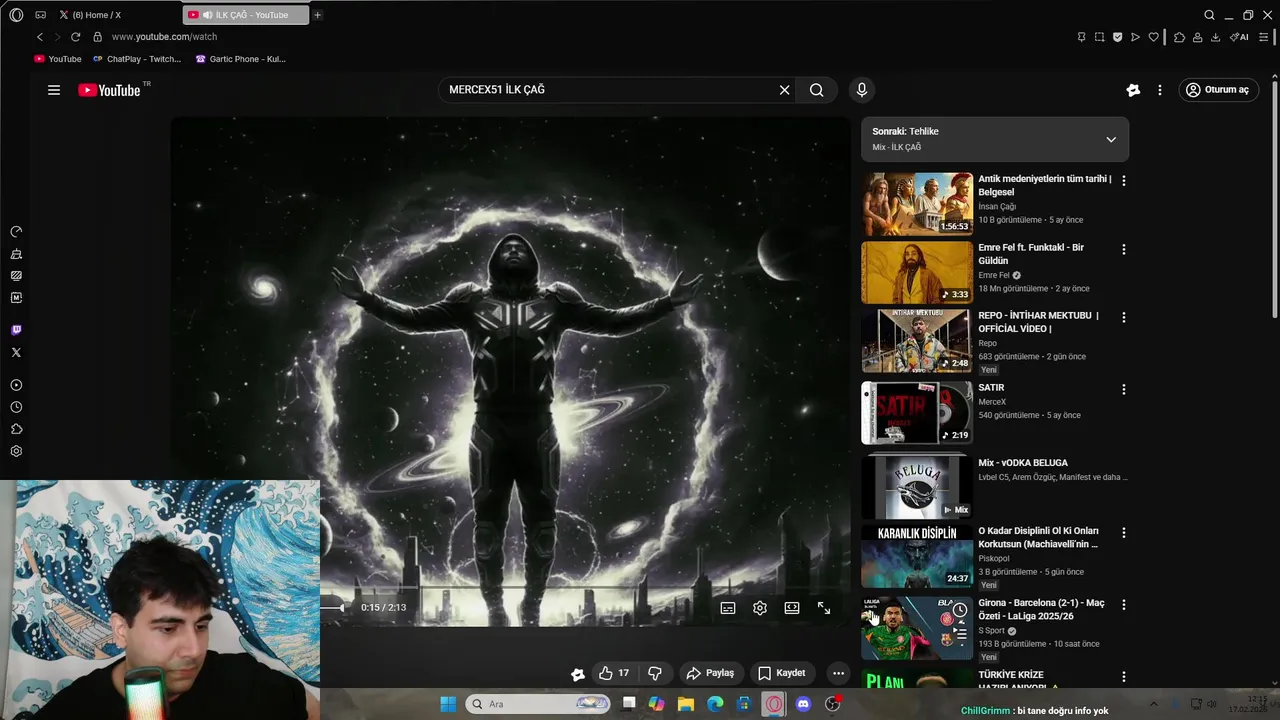The height and width of the screenshot is (720, 1280).
Task: Open more actions menu beside Kaydet
Action: [x=839, y=673]
